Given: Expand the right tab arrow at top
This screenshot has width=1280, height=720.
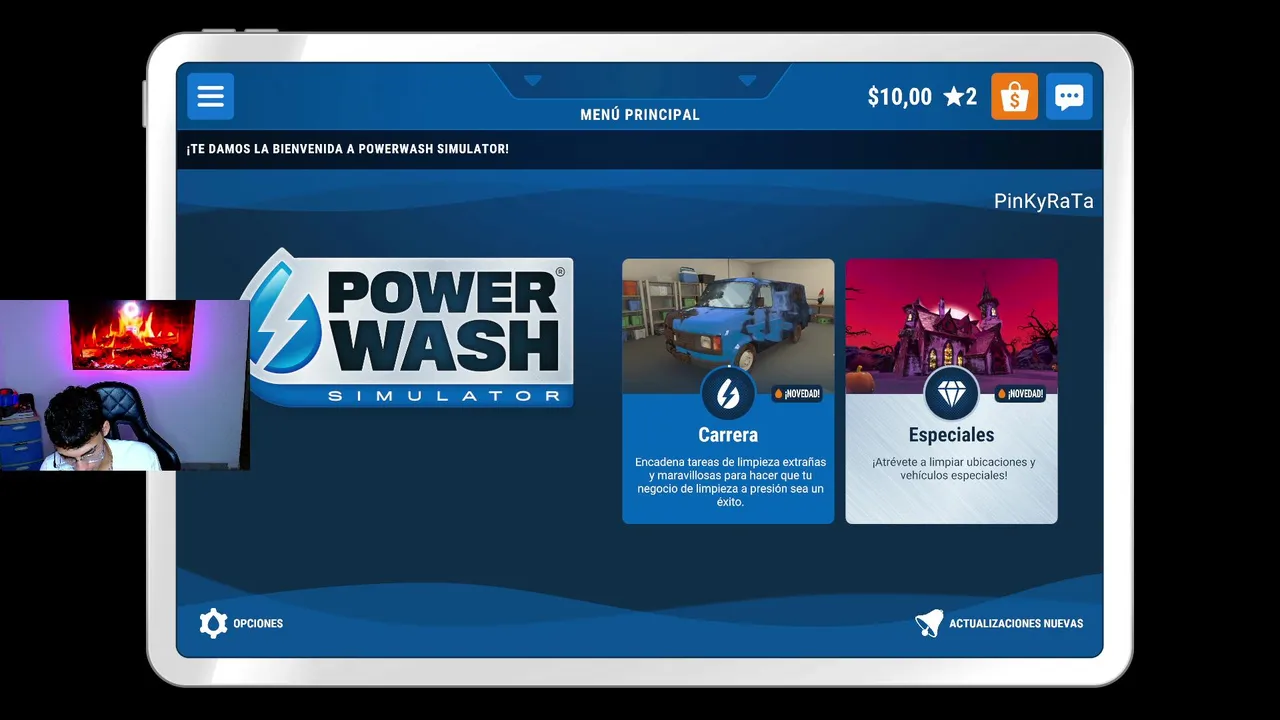Looking at the screenshot, I should (x=747, y=80).
